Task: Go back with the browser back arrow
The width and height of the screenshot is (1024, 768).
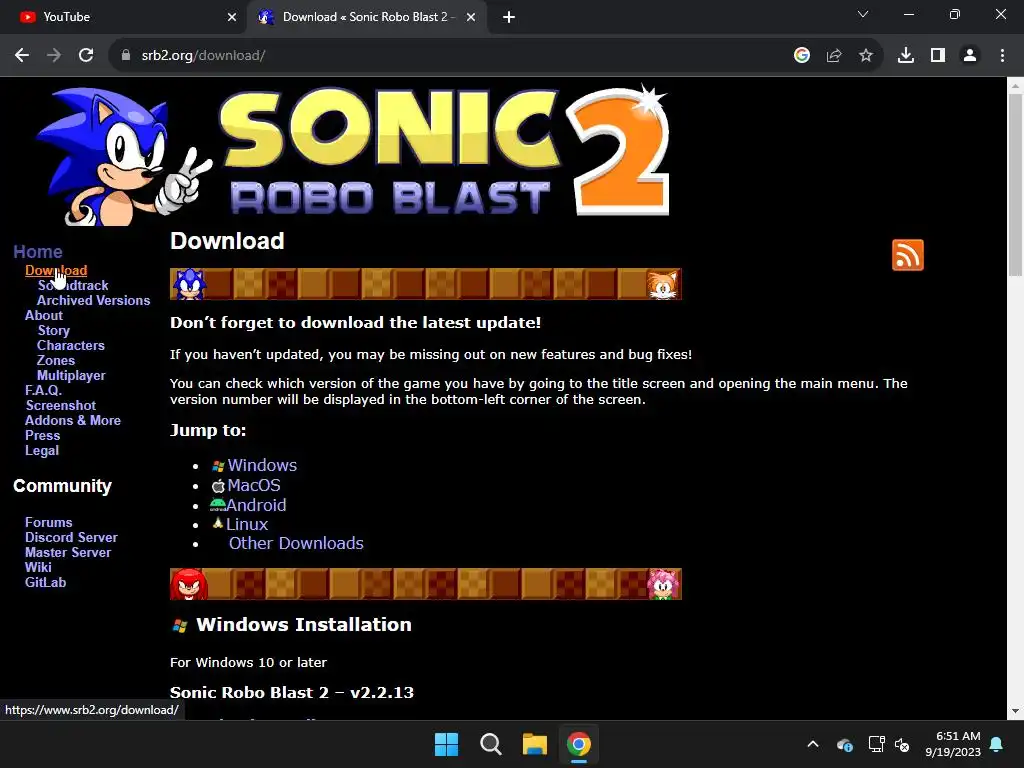Action: 22,56
